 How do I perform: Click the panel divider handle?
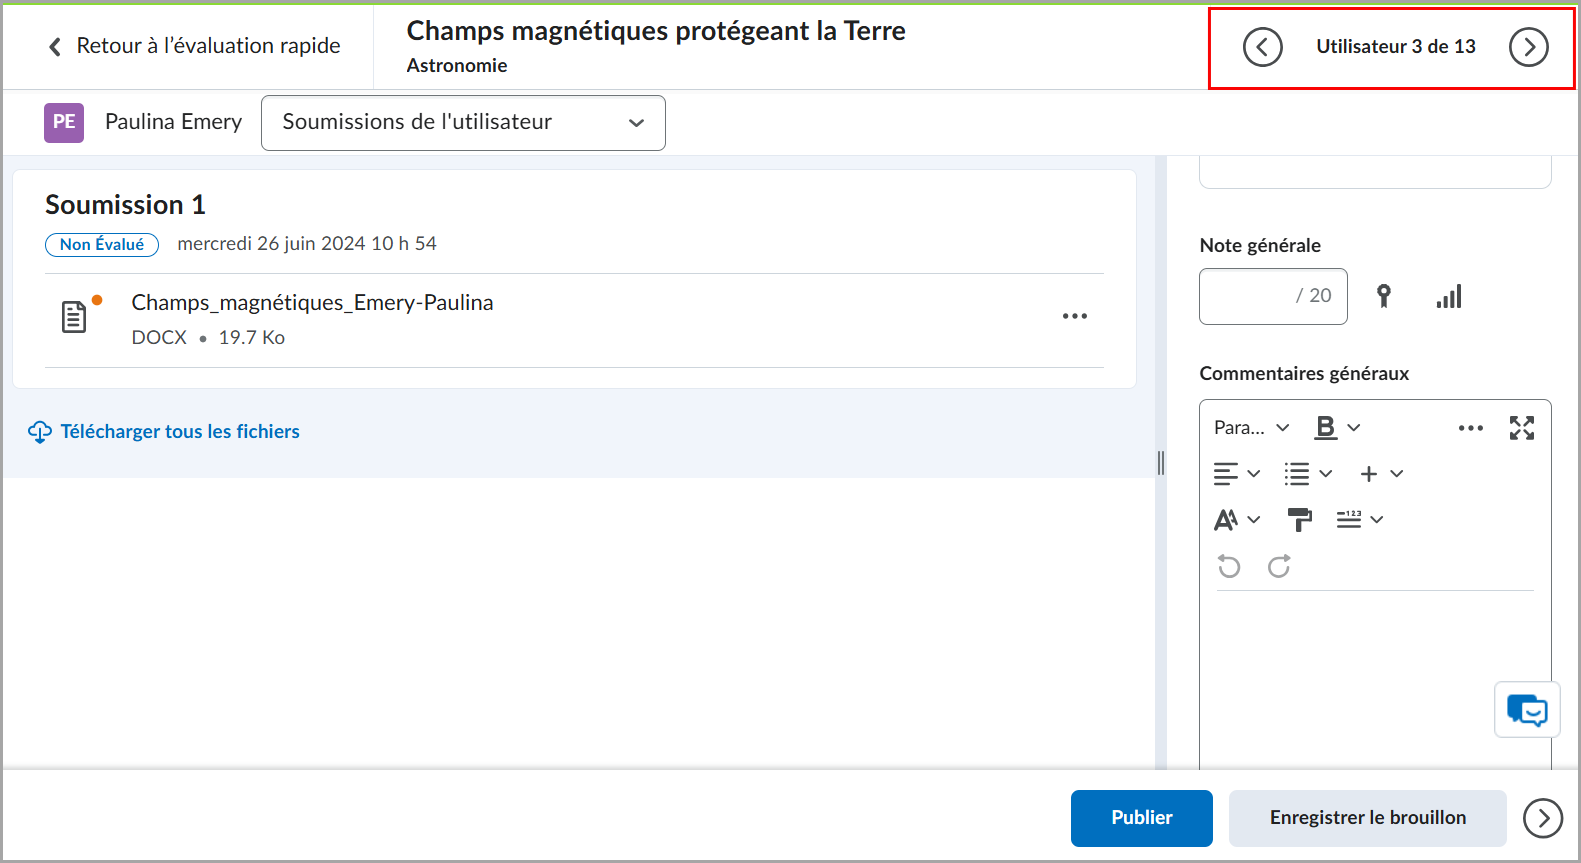(1161, 462)
